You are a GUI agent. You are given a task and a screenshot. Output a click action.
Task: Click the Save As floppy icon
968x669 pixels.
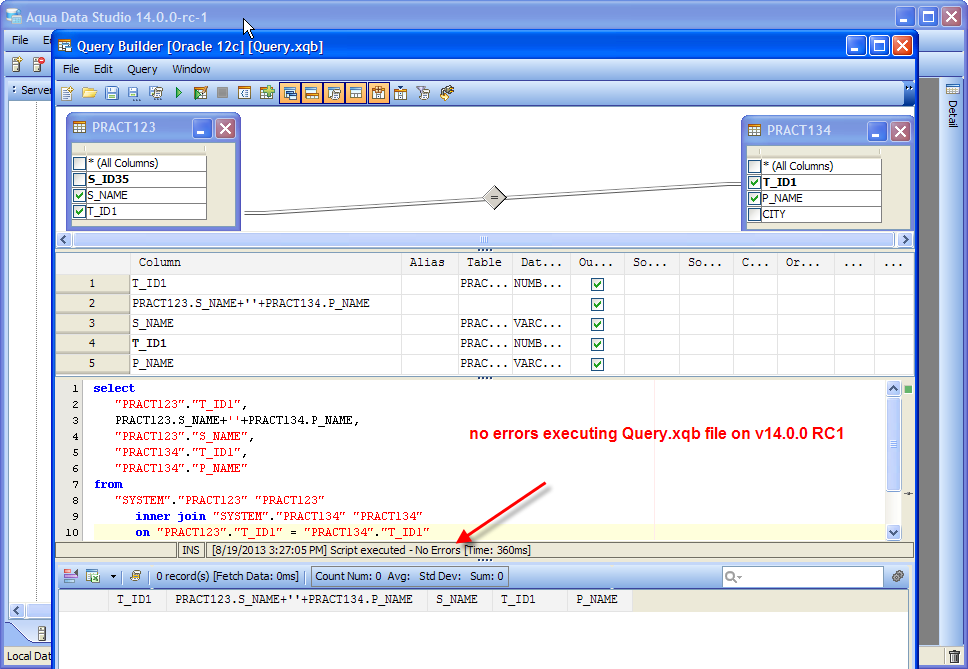coord(134,93)
